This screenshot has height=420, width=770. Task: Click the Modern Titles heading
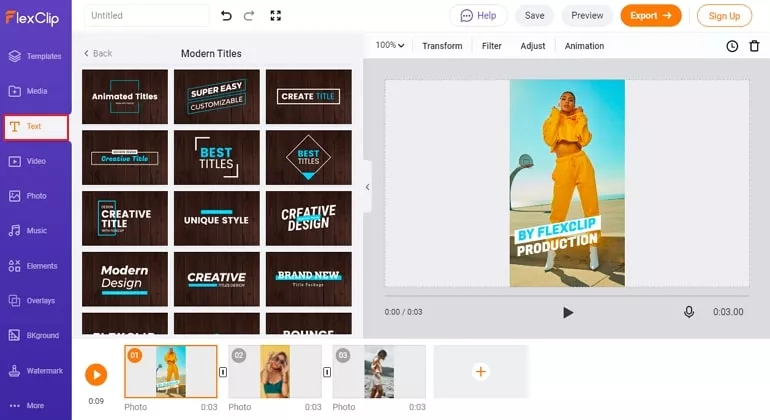(211, 54)
